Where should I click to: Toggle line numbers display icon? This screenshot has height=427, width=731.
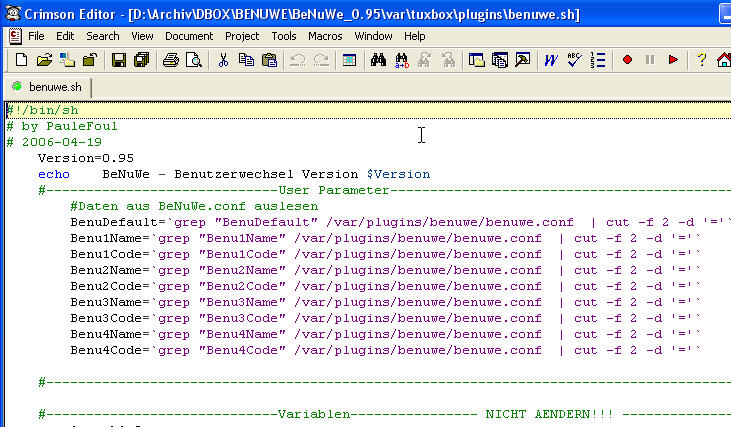pyautogui.click(x=598, y=61)
